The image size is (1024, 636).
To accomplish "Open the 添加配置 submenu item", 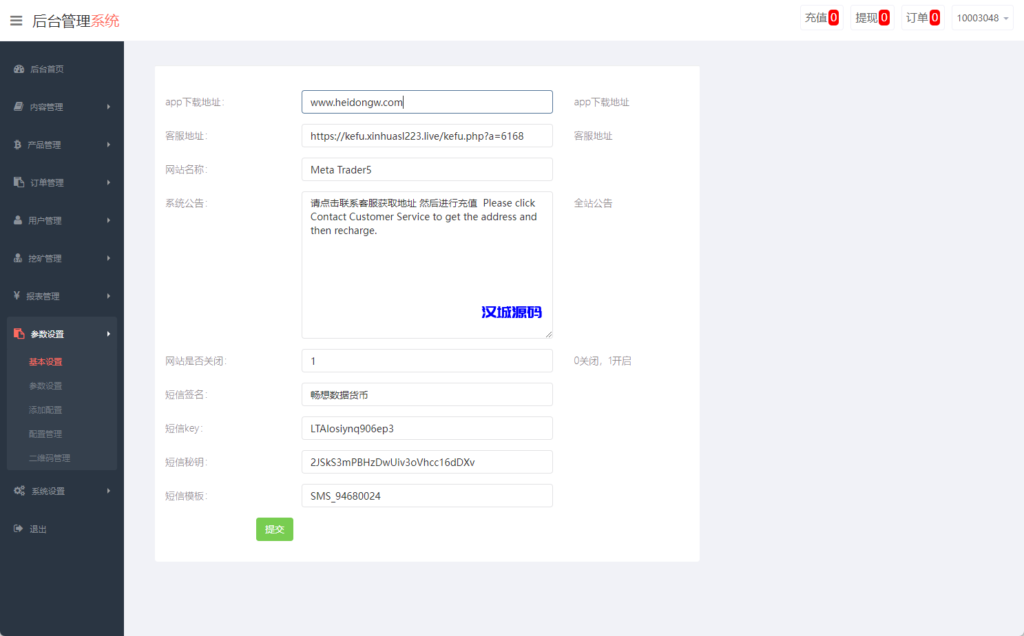I will 45,410.
